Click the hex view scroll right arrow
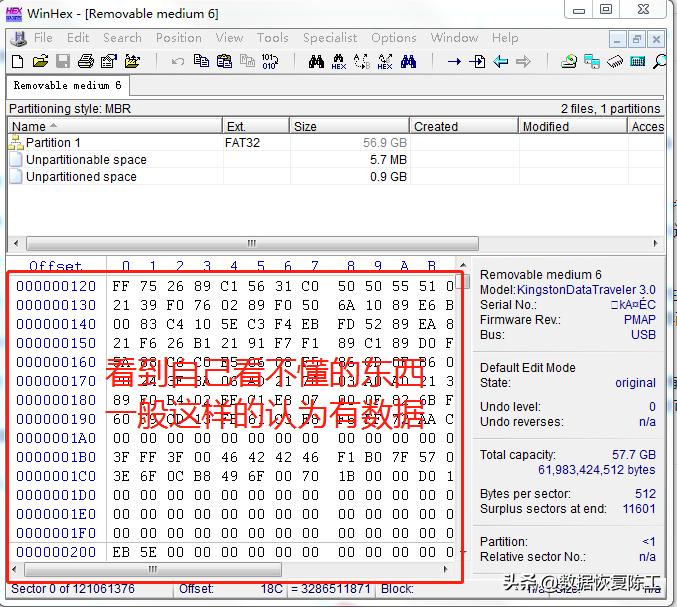This screenshot has height=607, width=677. [x=446, y=569]
